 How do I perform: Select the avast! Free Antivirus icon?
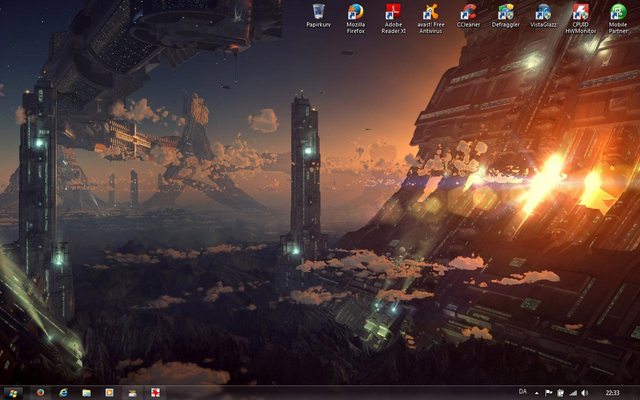click(430, 13)
